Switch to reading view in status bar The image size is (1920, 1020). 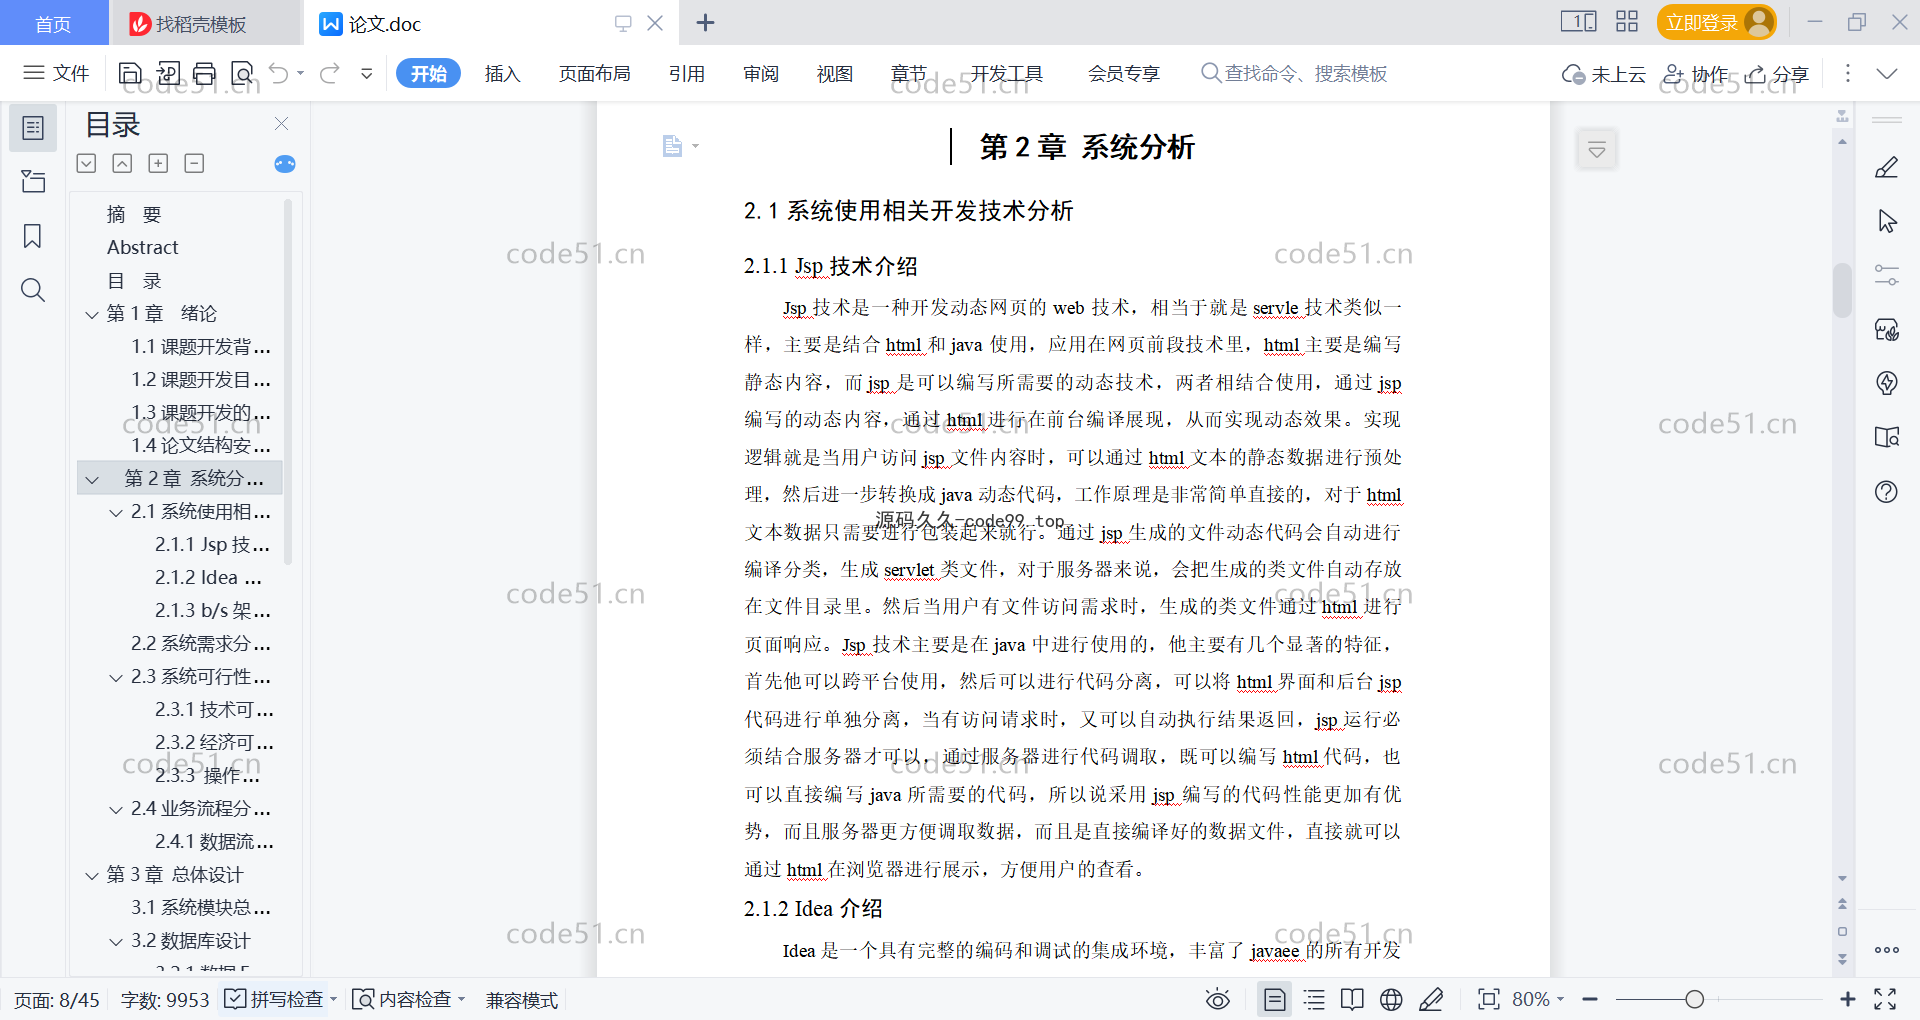pyautogui.click(x=1352, y=999)
